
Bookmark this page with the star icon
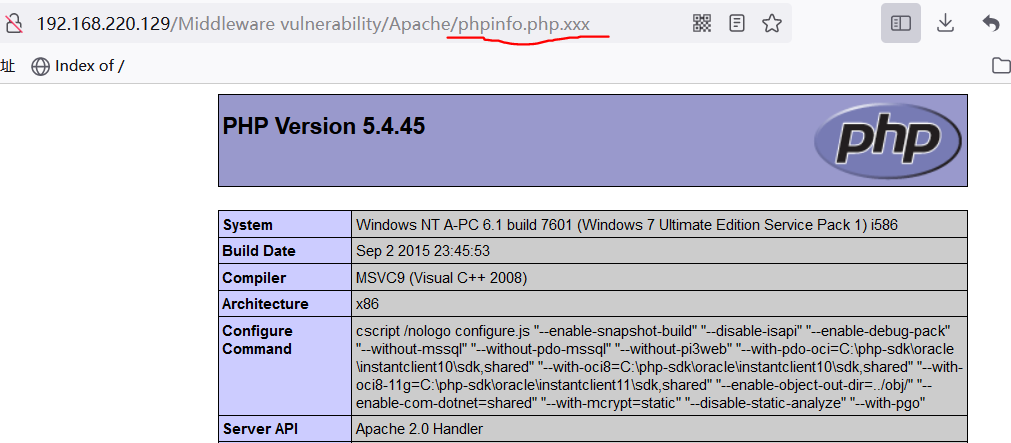point(771,24)
